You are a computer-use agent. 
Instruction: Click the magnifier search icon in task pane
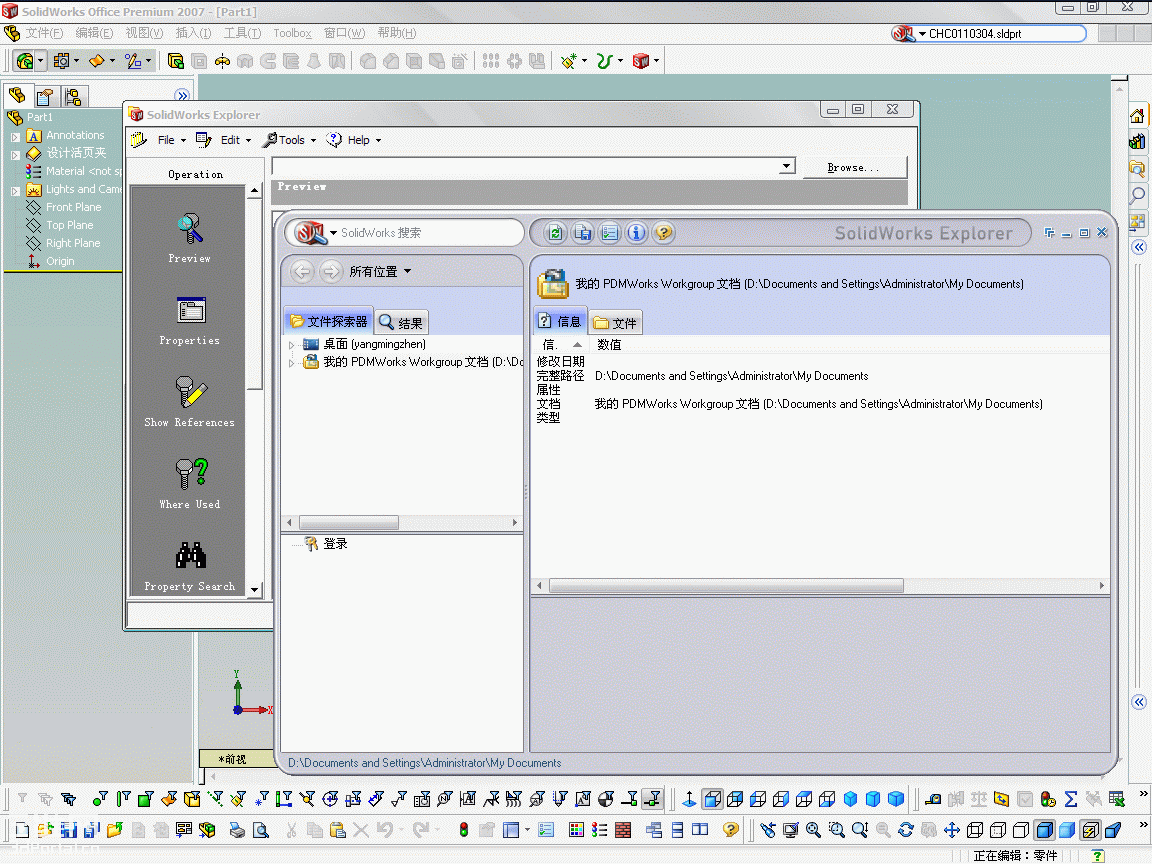pyautogui.click(x=1137, y=195)
